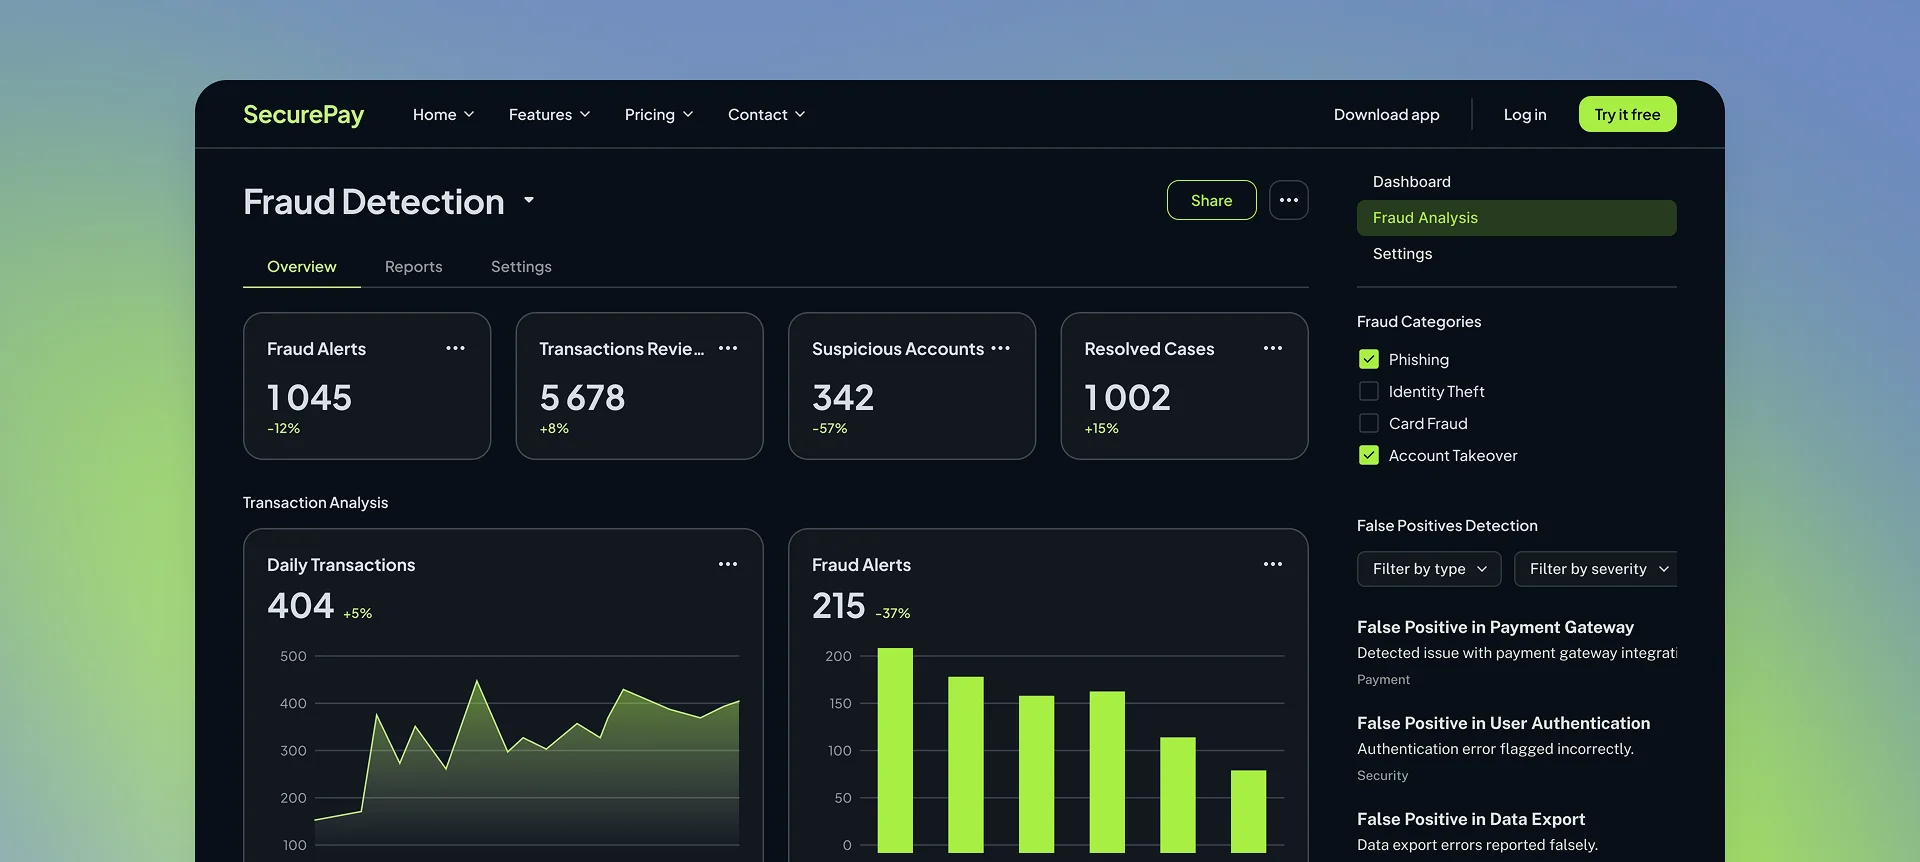Image resolution: width=1920 pixels, height=862 pixels.
Task: Click the 342 suspicious accounts value
Action: (x=843, y=398)
